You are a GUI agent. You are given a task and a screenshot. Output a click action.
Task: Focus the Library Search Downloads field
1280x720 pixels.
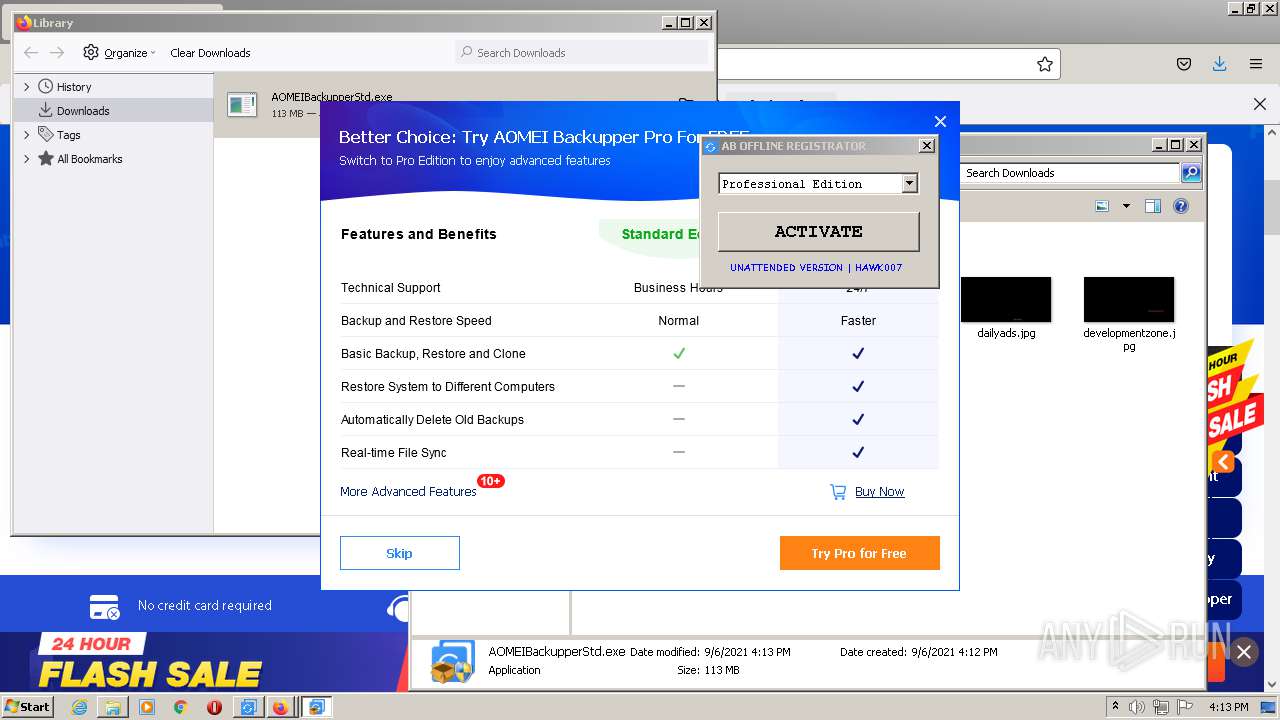[x=581, y=52]
